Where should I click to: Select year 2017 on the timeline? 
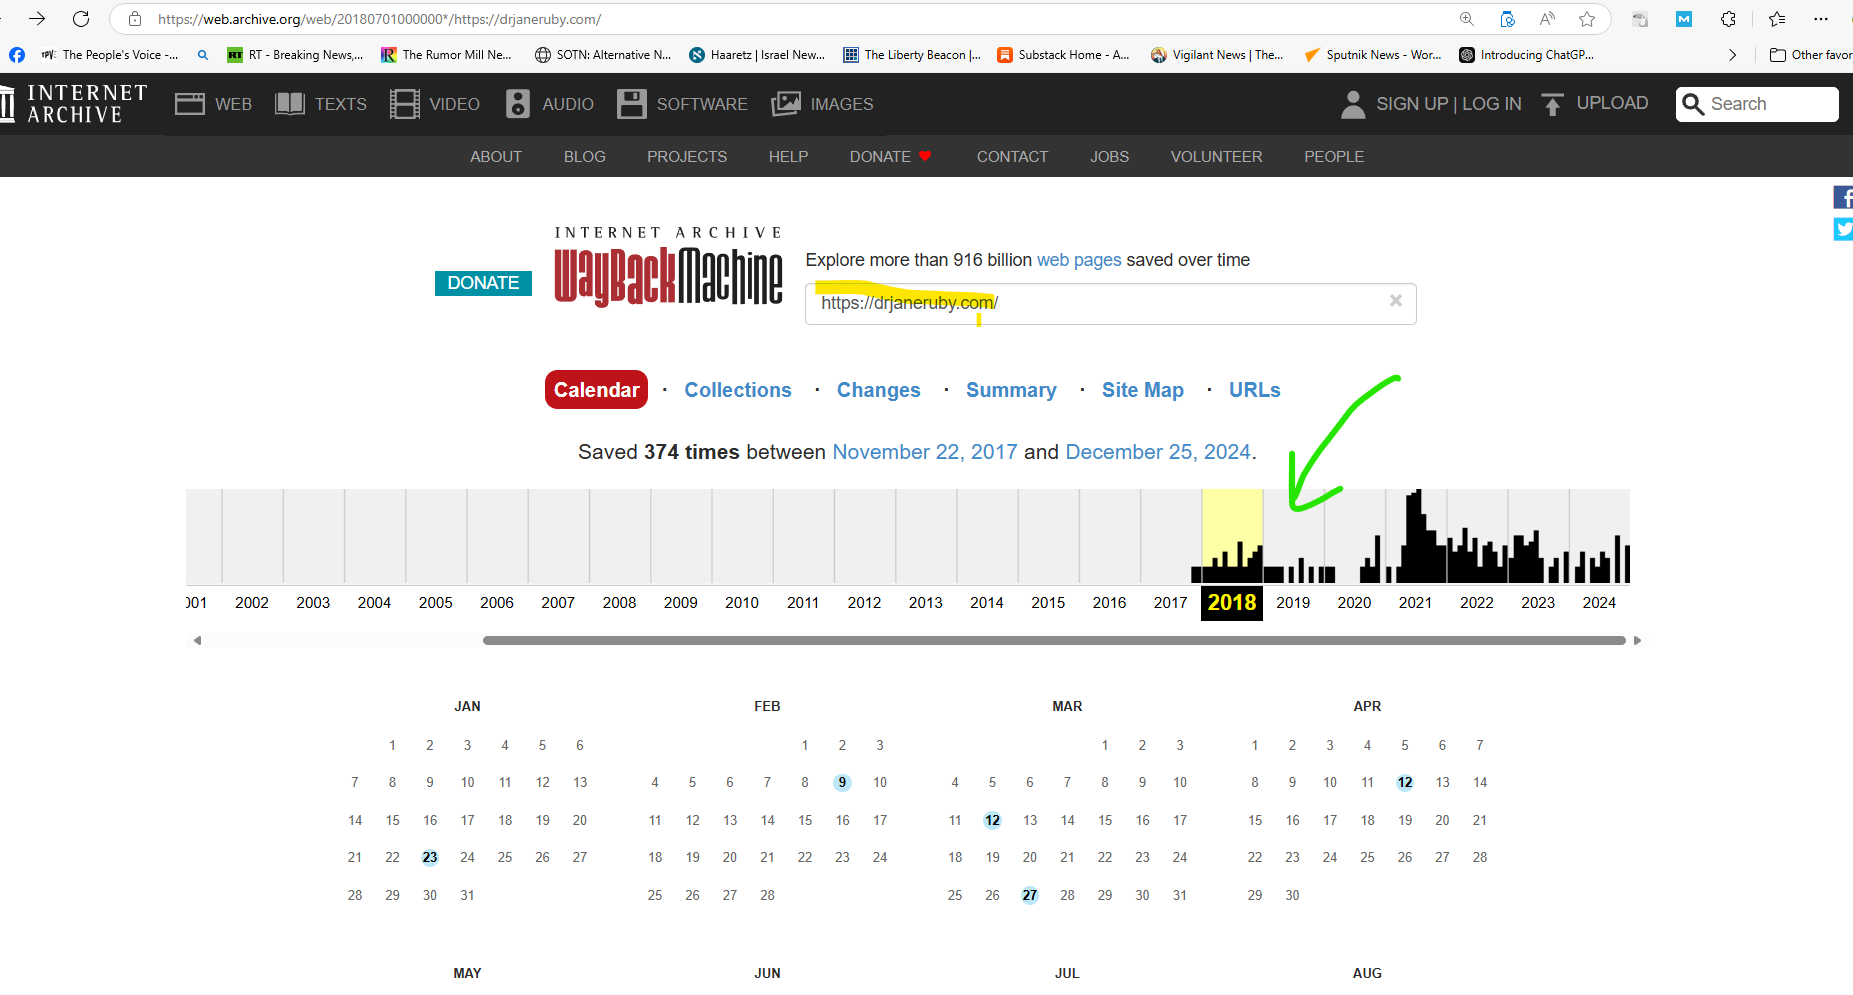tap(1170, 603)
